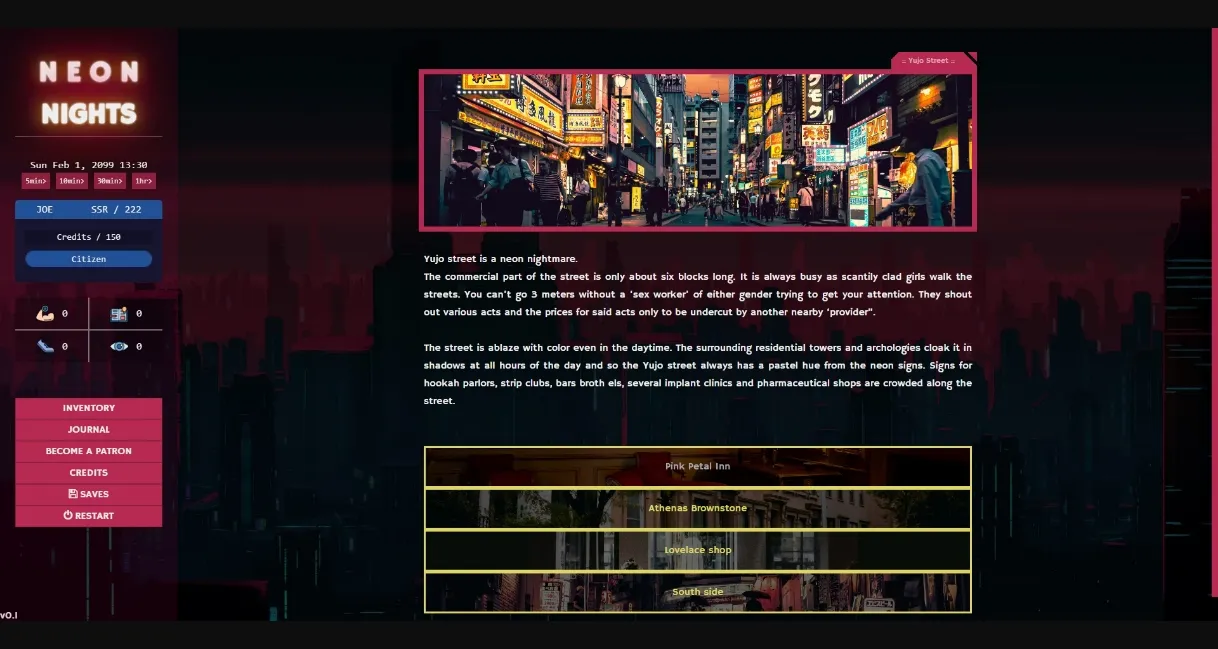Click the muscle strength stat icon

tap(45, 314)
